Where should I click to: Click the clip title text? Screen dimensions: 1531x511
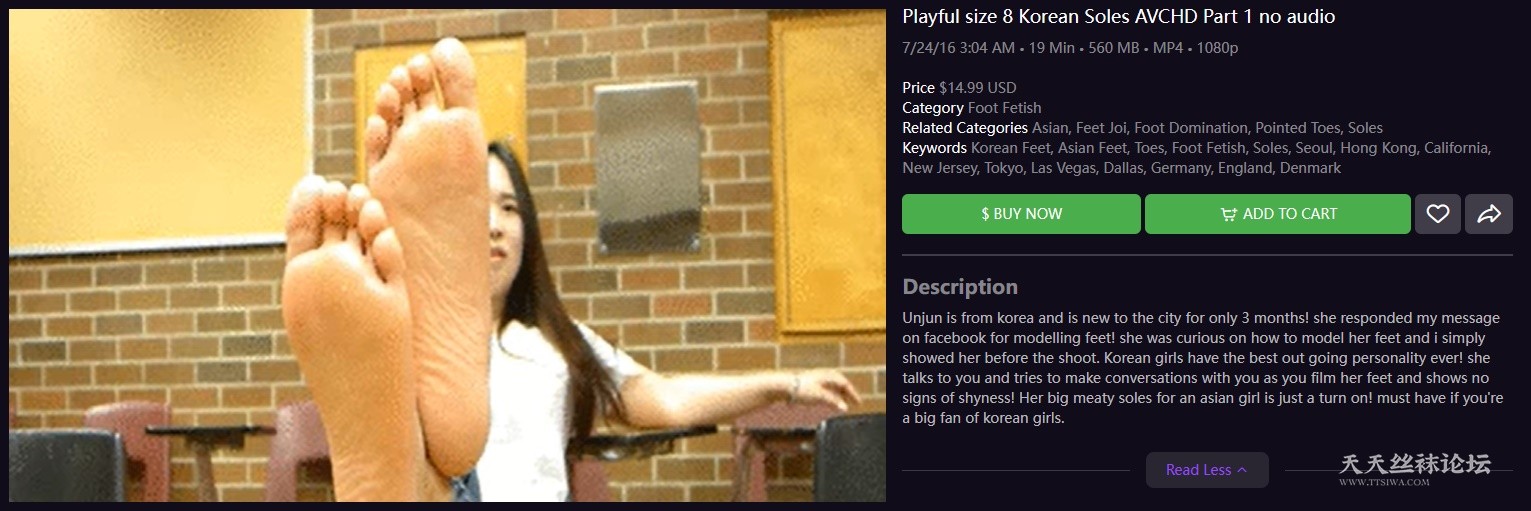(x=1118, y=17)
